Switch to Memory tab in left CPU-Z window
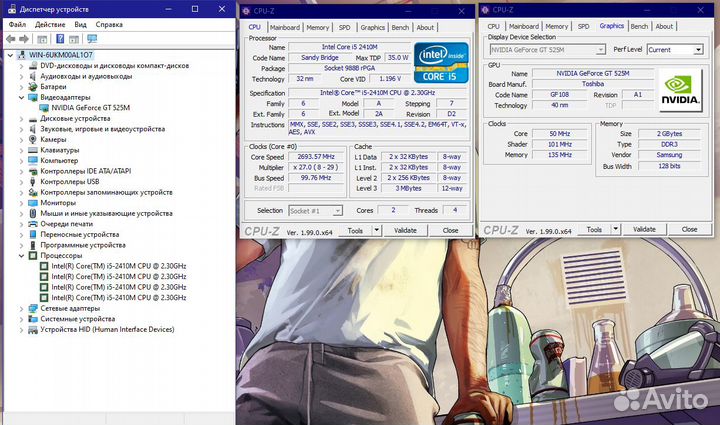This screenshot has width=720, height=425. pos(318,28)
